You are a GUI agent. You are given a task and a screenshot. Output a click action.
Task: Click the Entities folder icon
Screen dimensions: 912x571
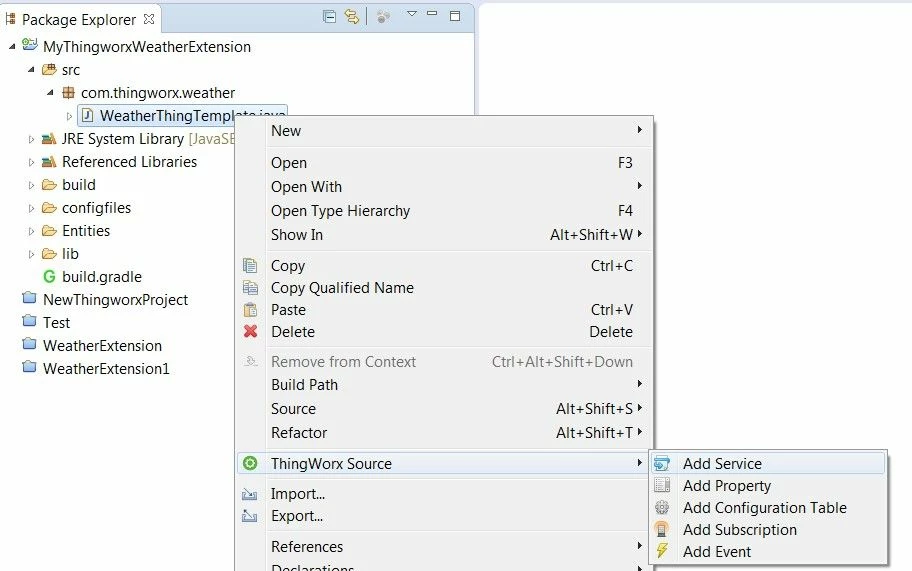(x=49, y=231)
